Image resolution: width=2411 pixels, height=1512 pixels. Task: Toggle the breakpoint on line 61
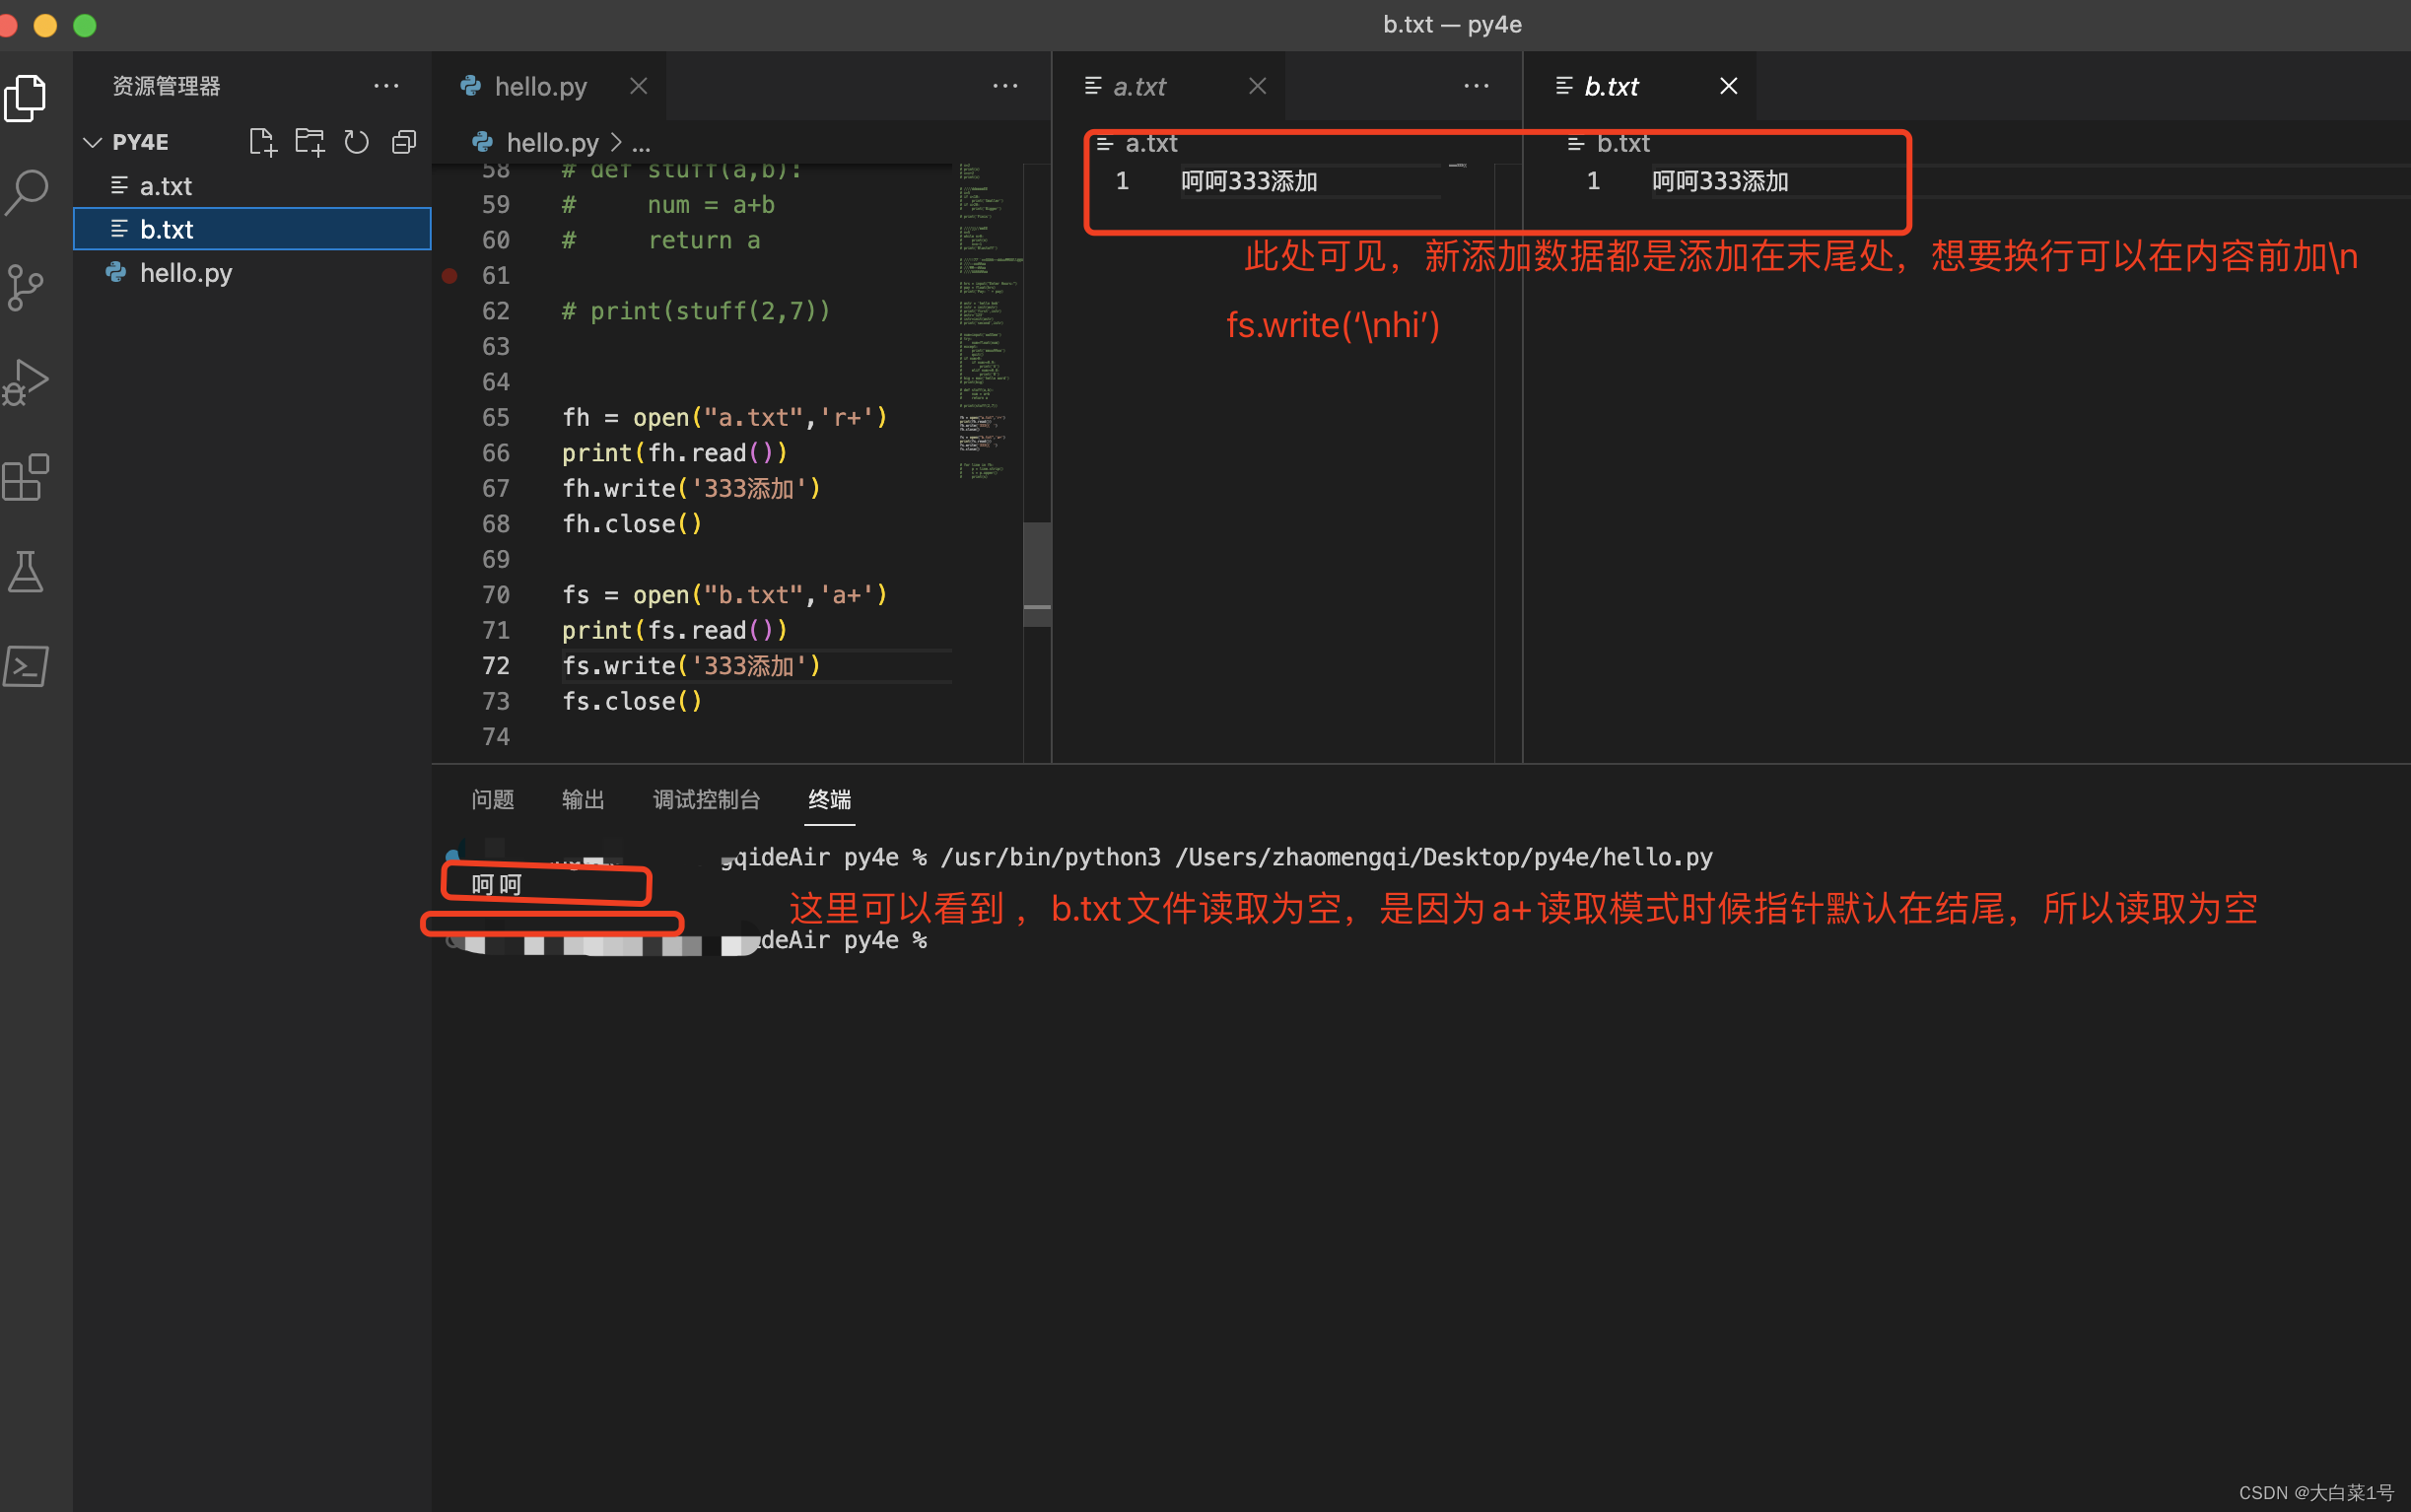pyautogui.click(x=450, y=275)
